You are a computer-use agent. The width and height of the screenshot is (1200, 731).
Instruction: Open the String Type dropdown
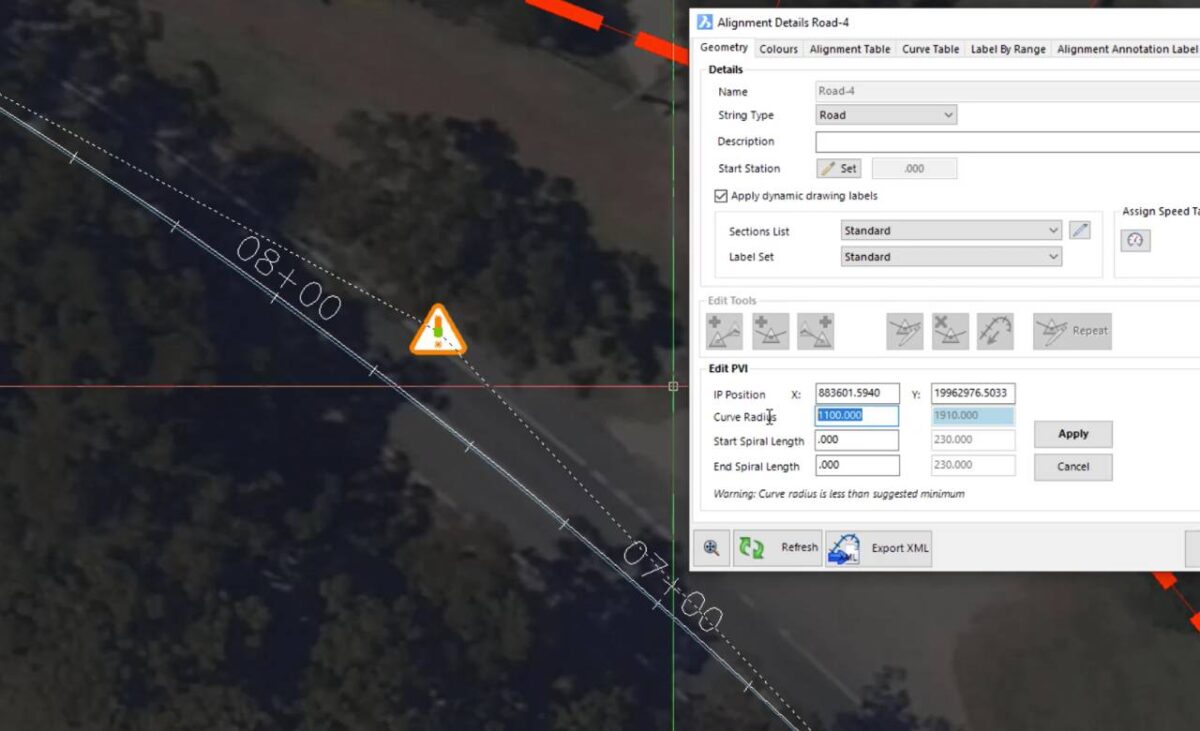[x=948, y=115]
